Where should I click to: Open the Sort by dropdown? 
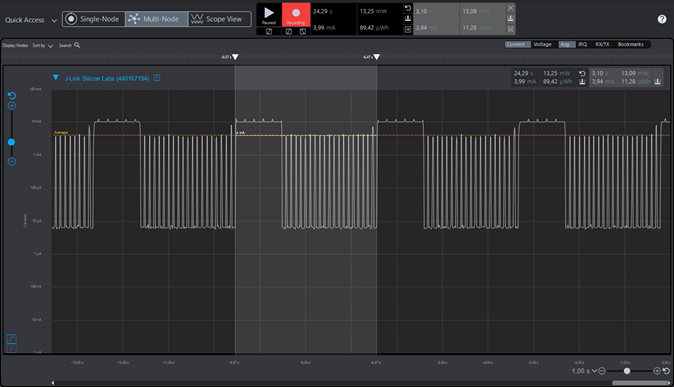click(x=43, y=46)
